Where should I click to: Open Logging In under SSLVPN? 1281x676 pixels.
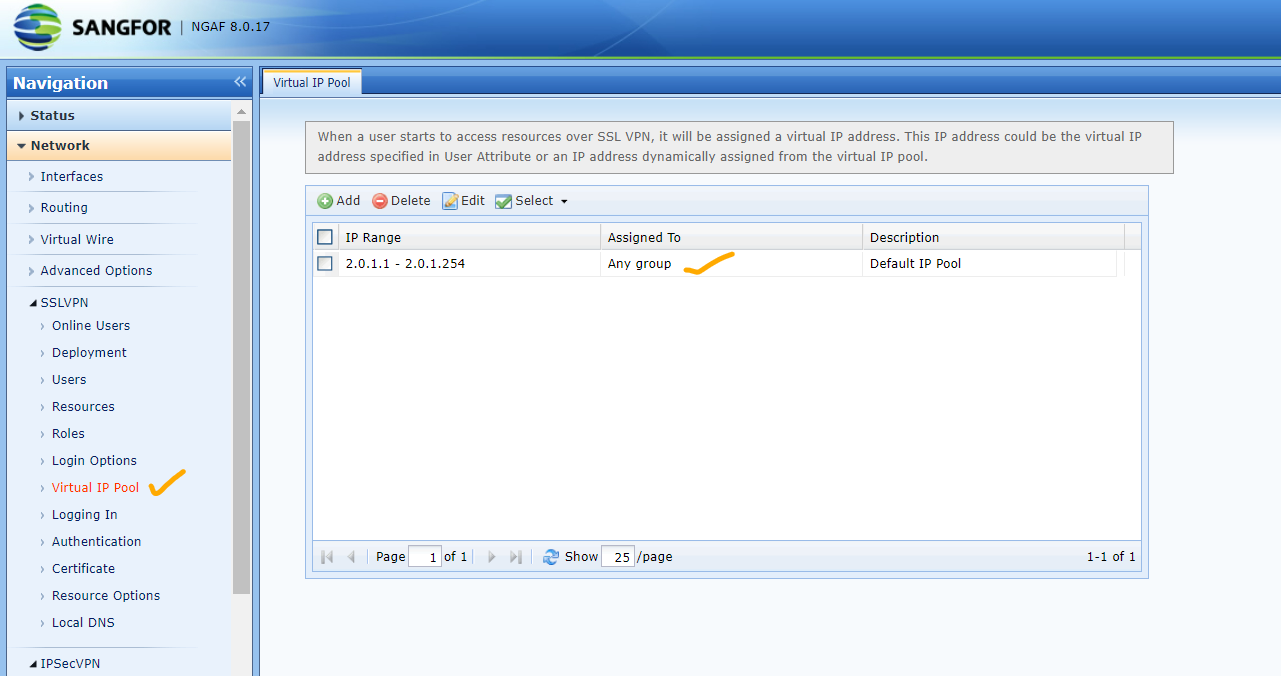[84, 515]
